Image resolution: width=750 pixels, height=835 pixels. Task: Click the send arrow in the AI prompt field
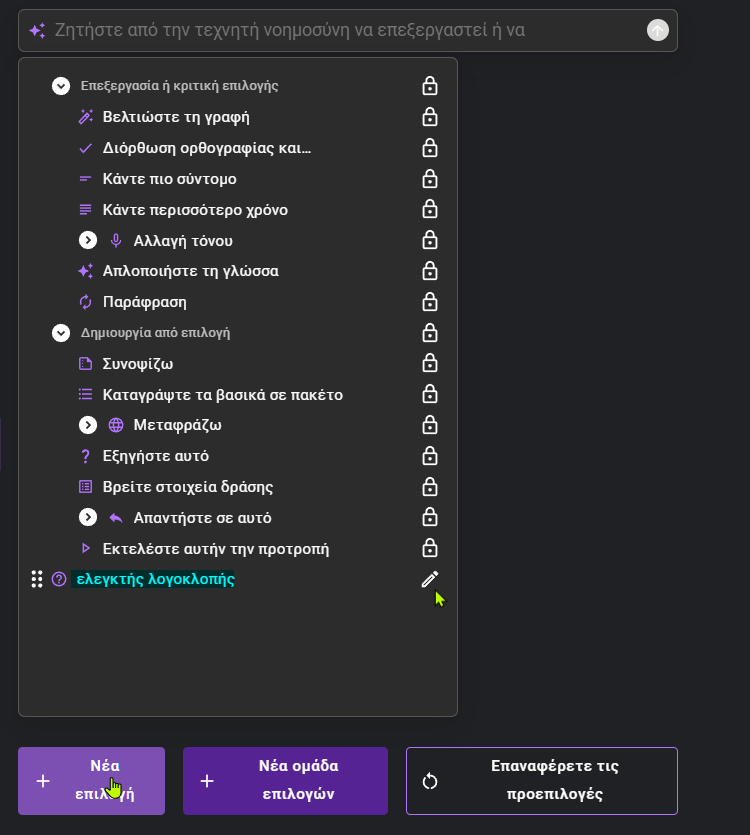tap(658, 30)
